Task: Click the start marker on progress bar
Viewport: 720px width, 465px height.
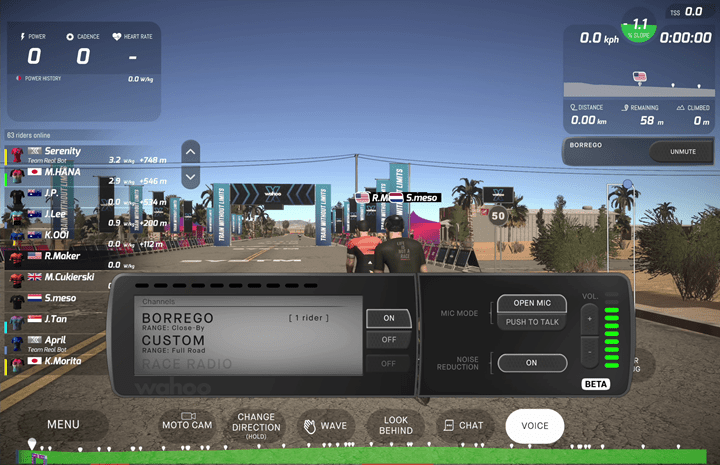Action: 32,443
